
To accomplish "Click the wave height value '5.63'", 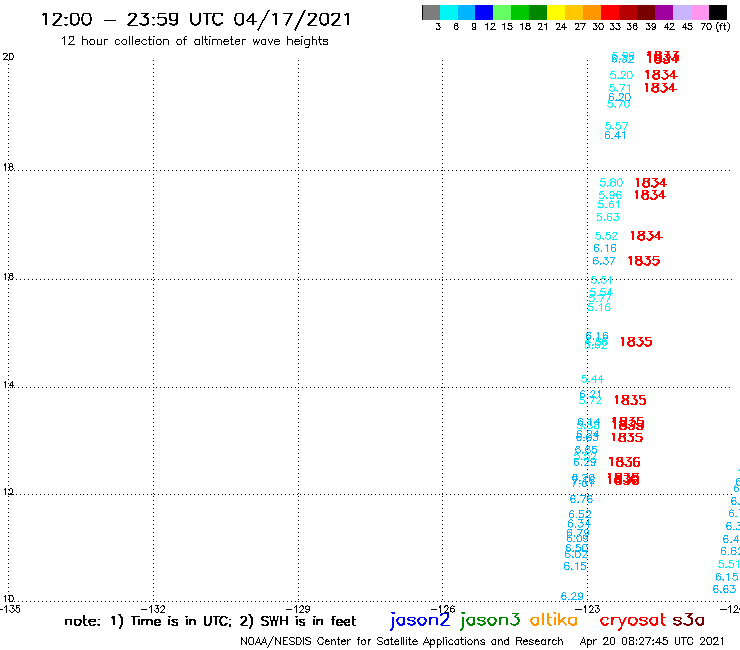I will click(x=608, y=217).
